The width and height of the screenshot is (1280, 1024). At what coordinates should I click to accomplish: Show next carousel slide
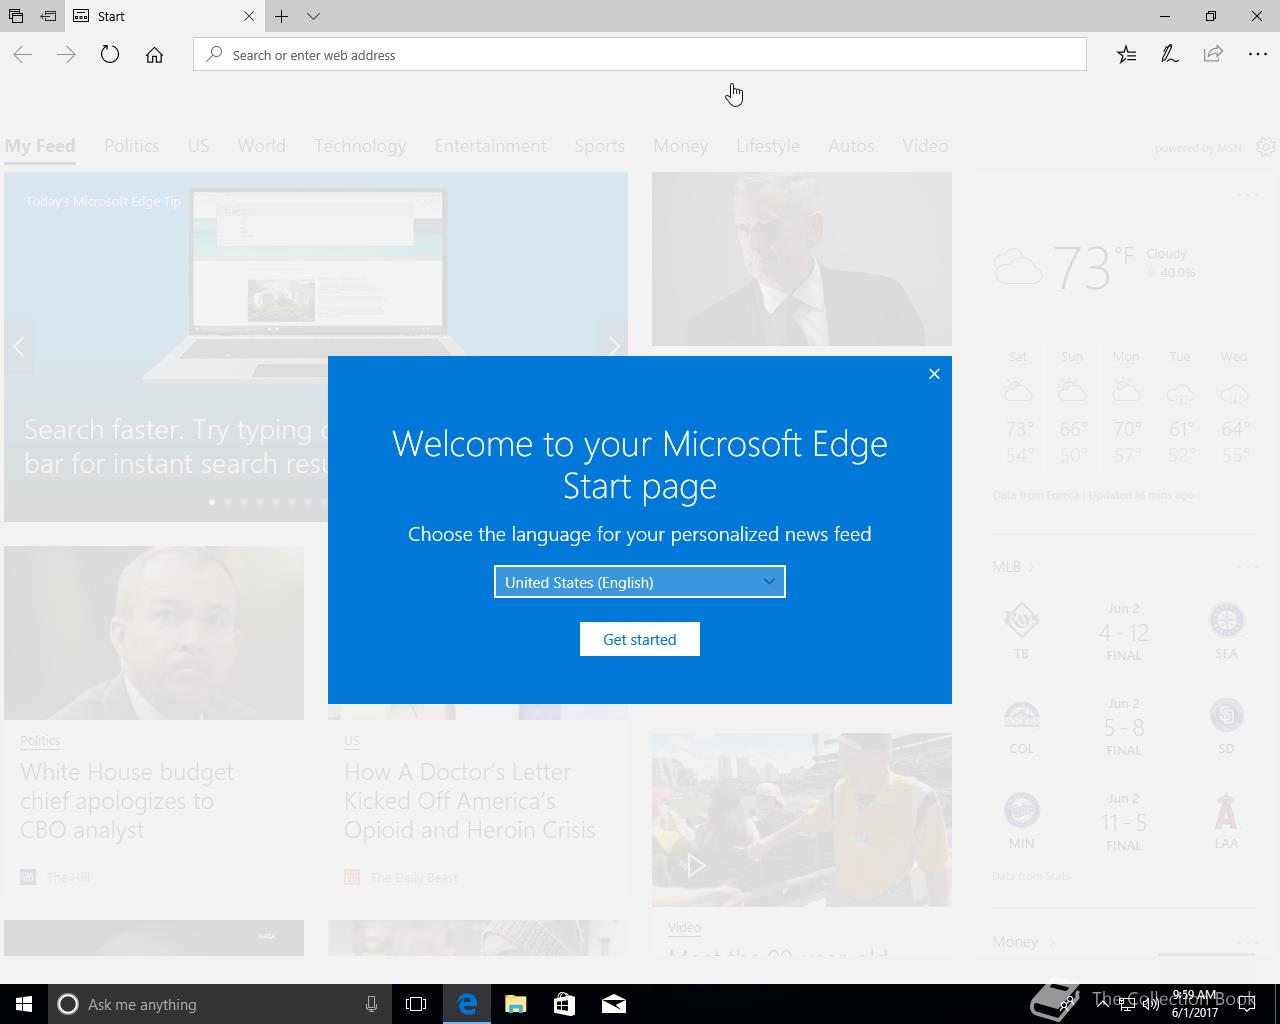613,346
